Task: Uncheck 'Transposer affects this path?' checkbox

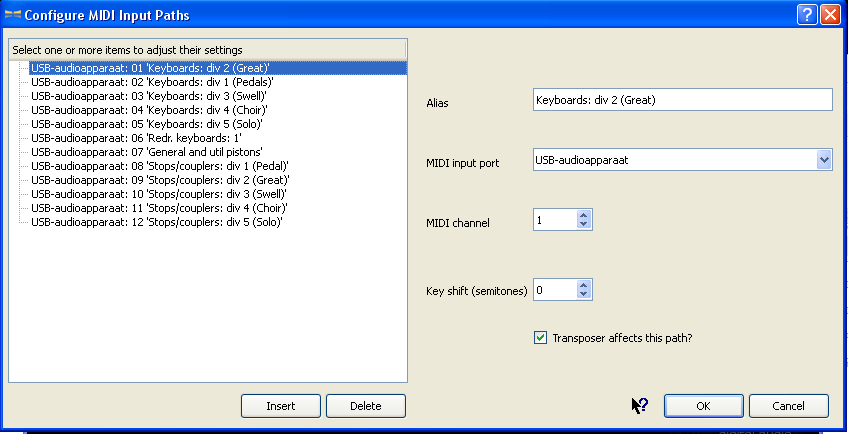Action: tap(540, 338)
